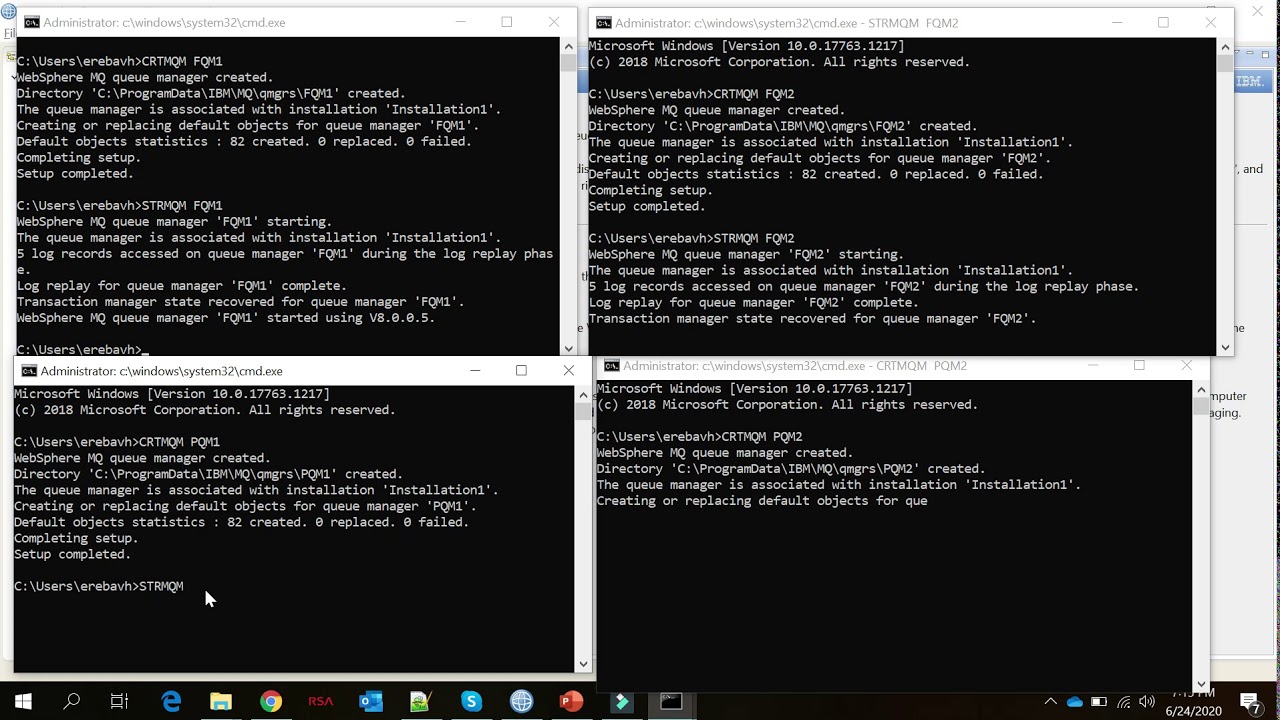Open the green-teal video editor taskbar icon
The width and height of the screenshot is (1280, 720).
pyautogui.click(x=621, y=701)
